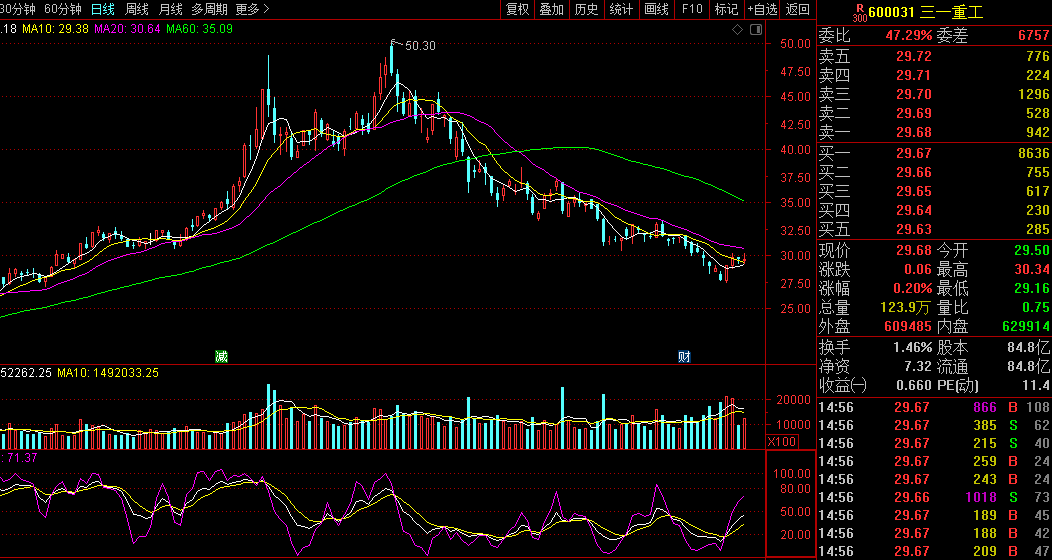Toggle 复权 price adjustment
Viewport: 1052px width, 560px height.
point(518,10)
